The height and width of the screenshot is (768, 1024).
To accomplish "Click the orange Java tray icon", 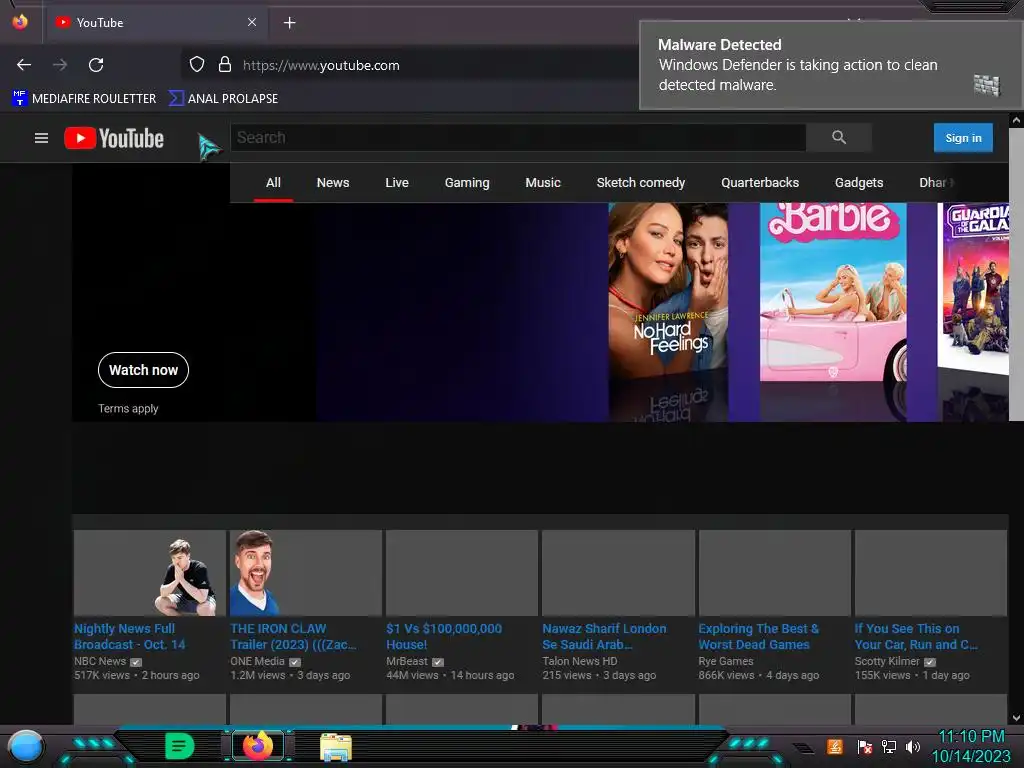I will (835, 746).
